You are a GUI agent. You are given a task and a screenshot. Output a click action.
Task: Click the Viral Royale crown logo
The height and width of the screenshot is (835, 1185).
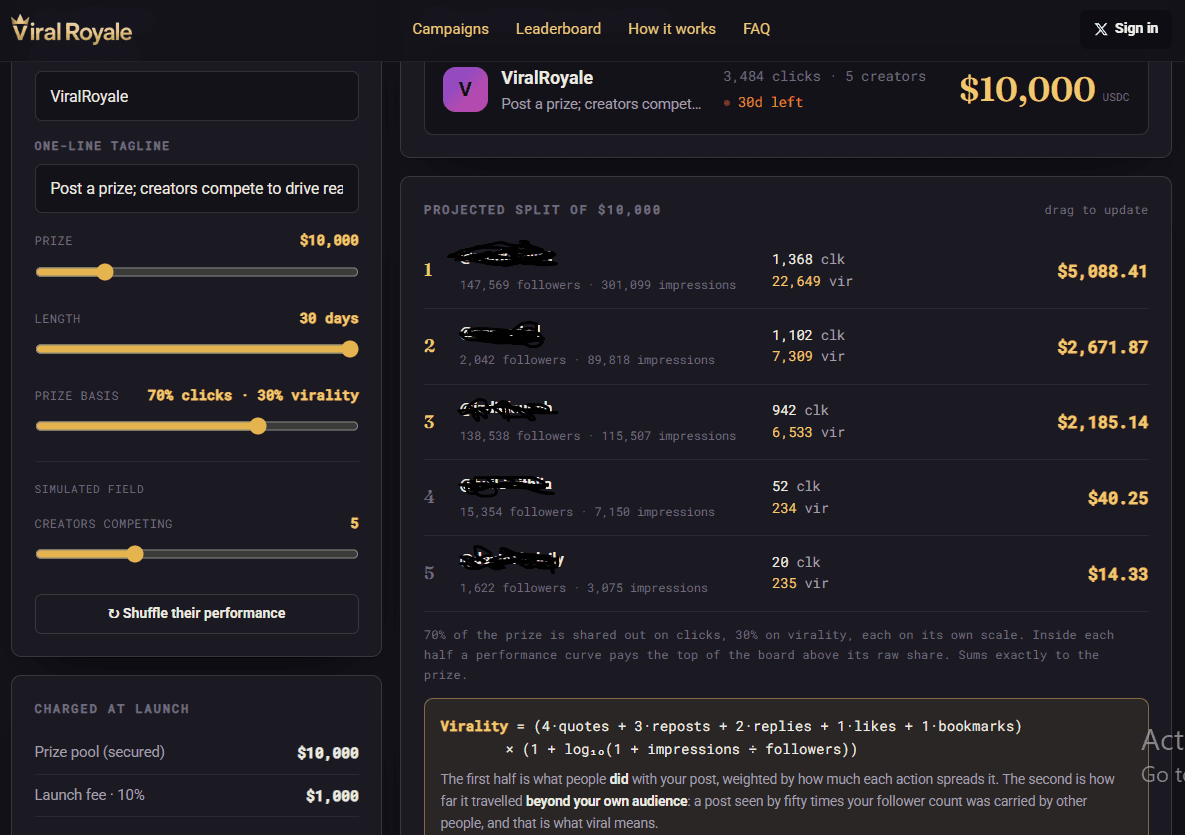(72, 30)
